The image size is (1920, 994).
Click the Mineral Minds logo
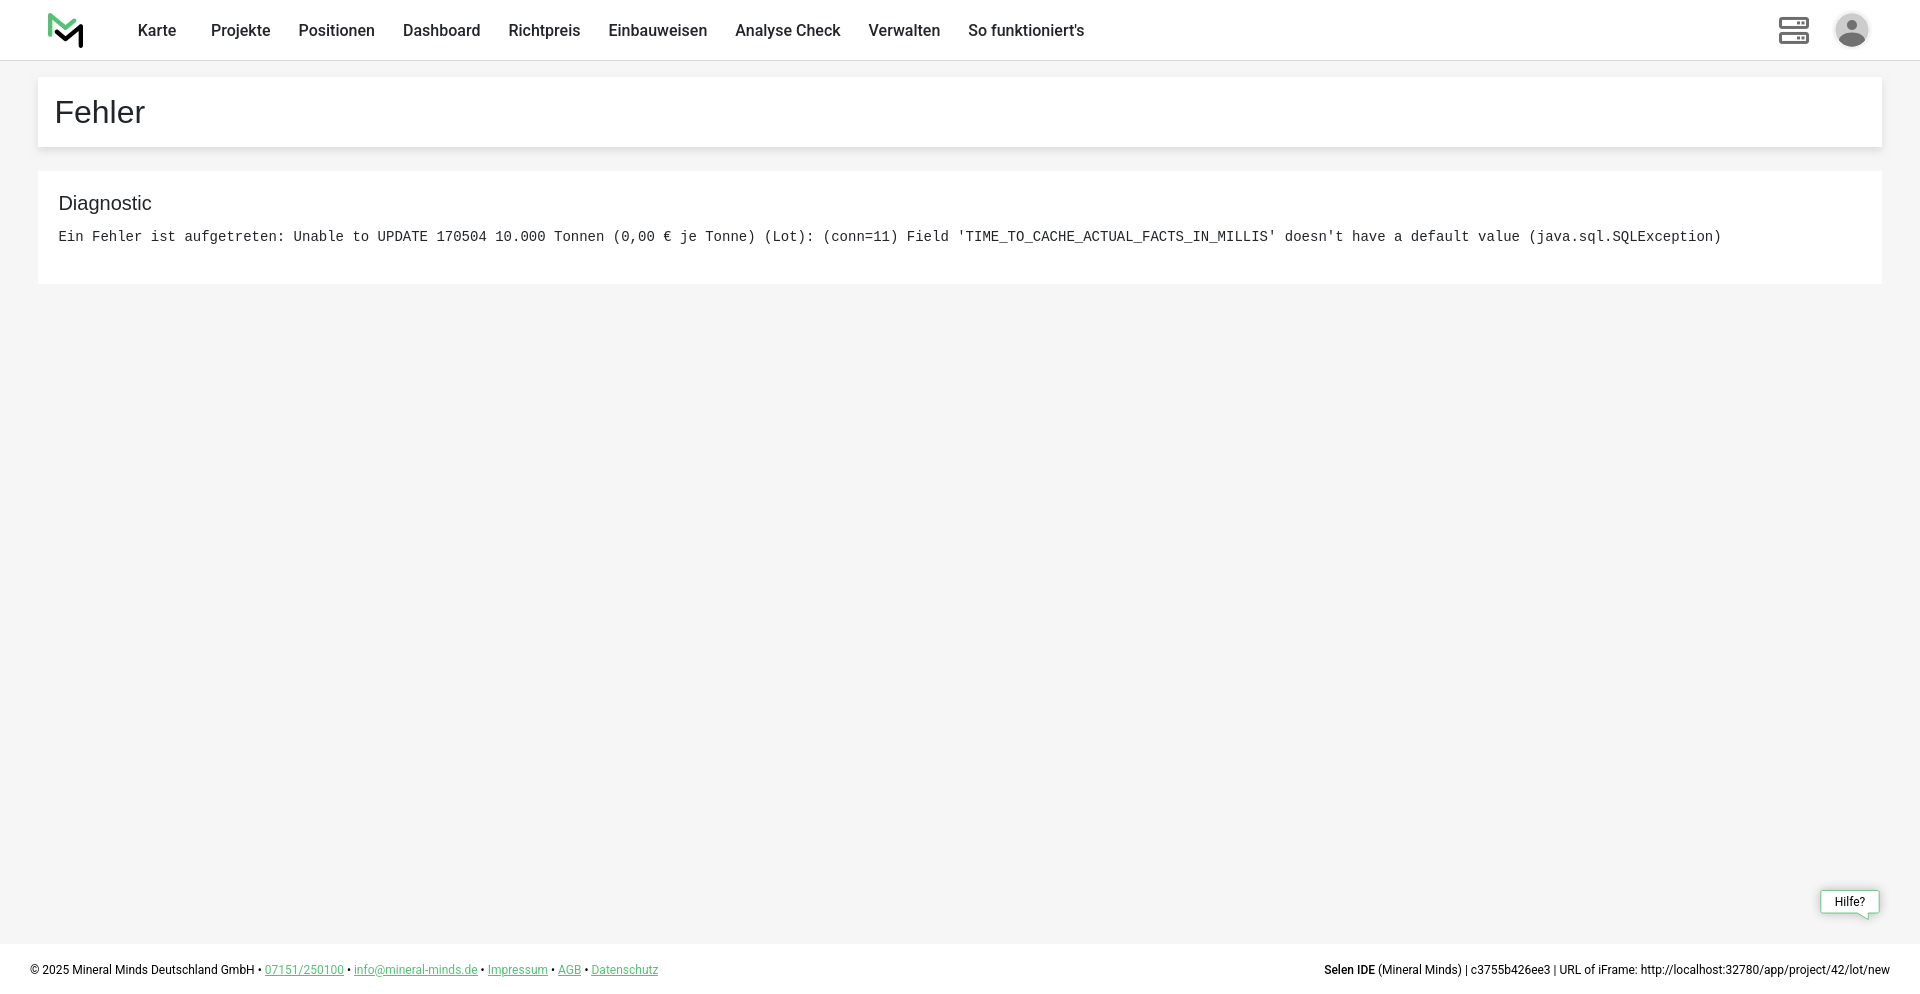click(65, 31)
